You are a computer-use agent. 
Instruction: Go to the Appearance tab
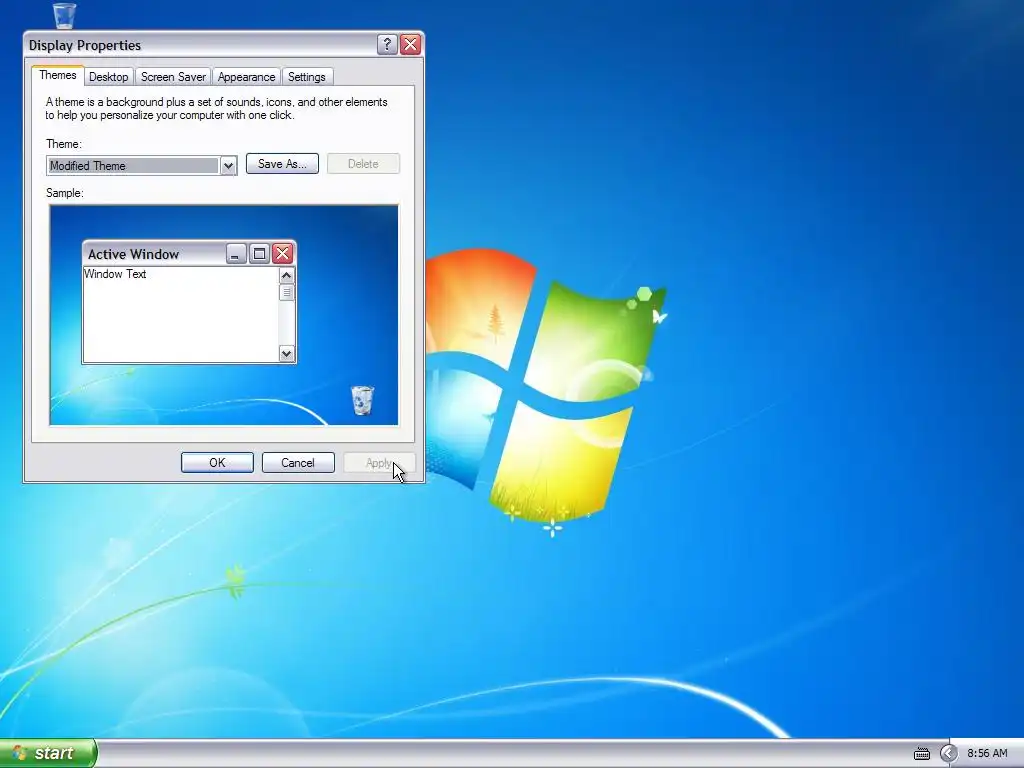click(246, 77)
